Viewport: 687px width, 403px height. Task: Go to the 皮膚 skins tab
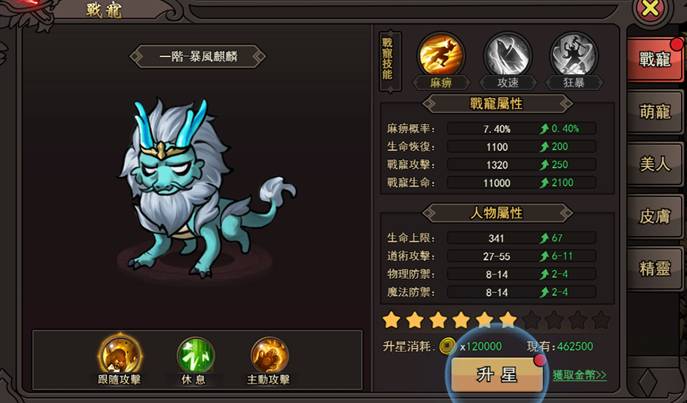click(655, 216)
